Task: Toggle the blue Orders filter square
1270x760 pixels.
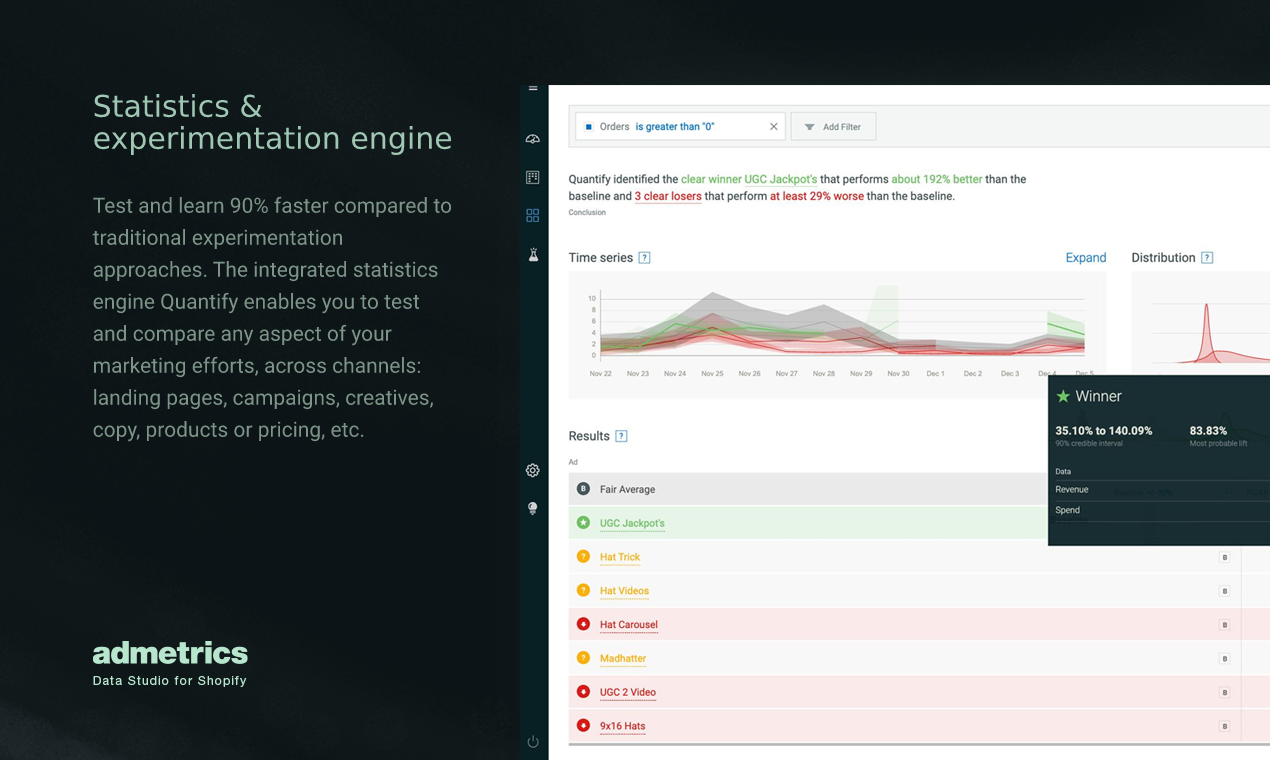Action: tap(589, 127)
